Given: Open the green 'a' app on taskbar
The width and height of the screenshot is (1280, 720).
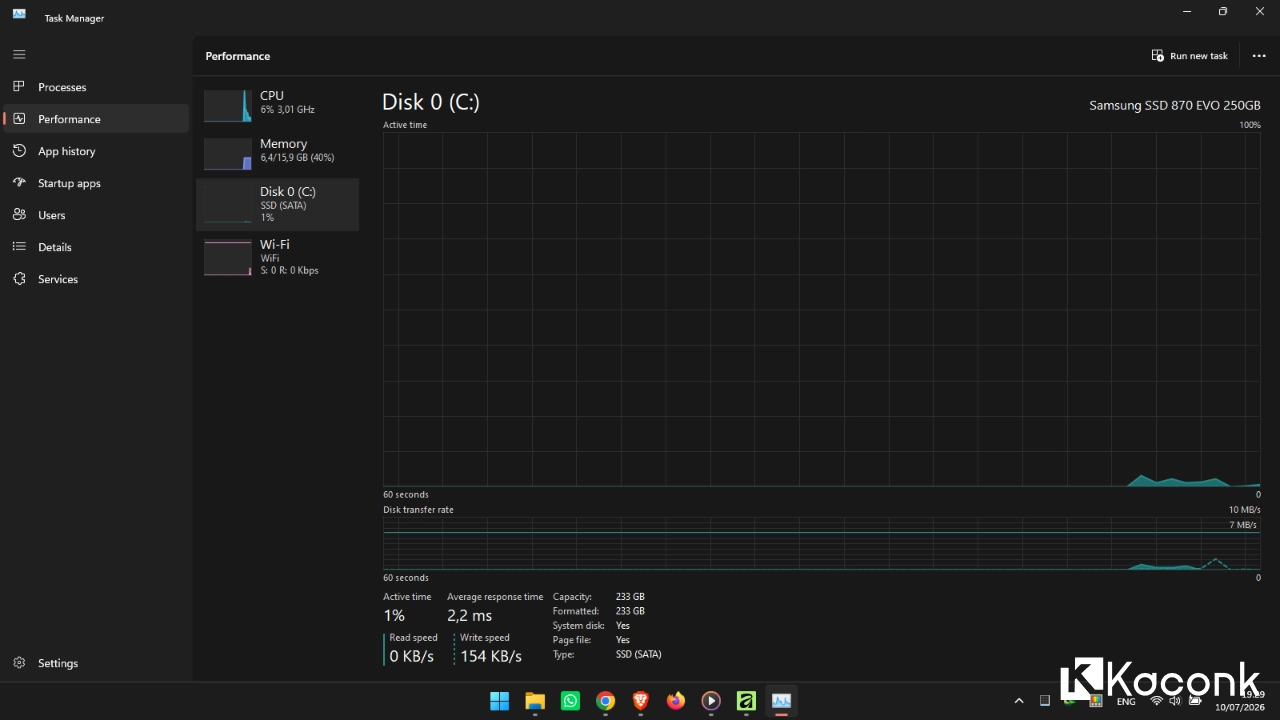Looking at the screenshot, I should (x=746, y=701).
